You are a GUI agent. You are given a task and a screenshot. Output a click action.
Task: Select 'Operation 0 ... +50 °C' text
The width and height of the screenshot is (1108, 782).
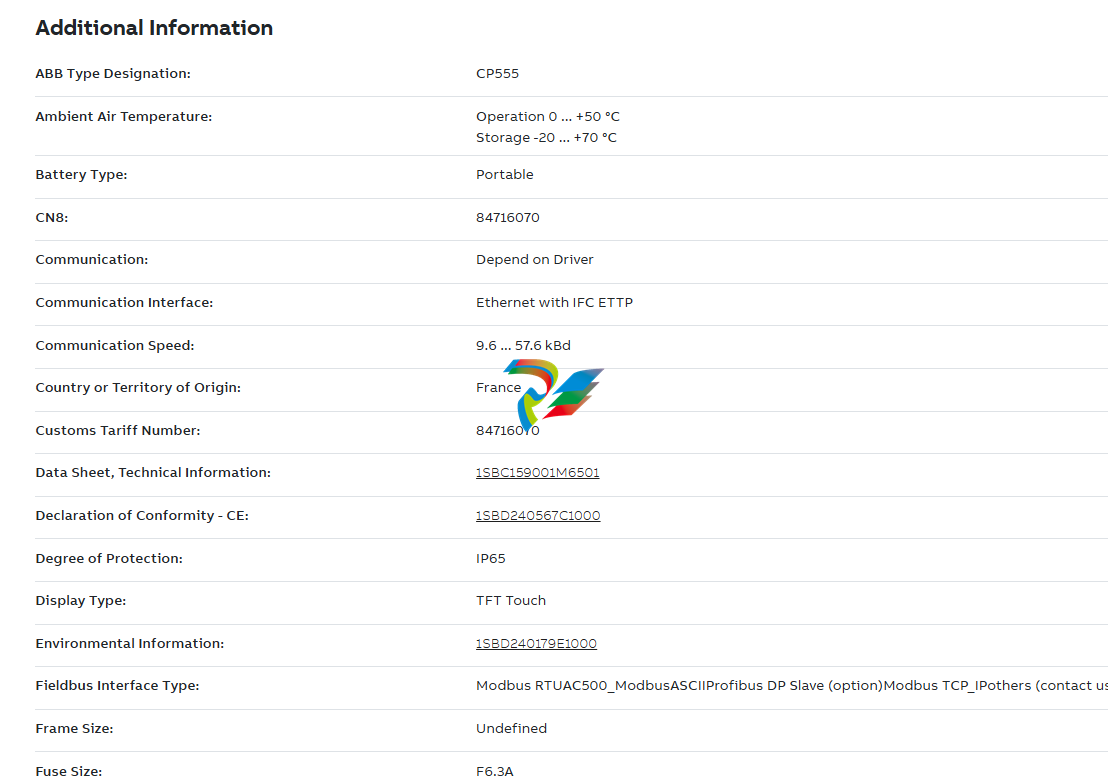click(x=548, y=117)
